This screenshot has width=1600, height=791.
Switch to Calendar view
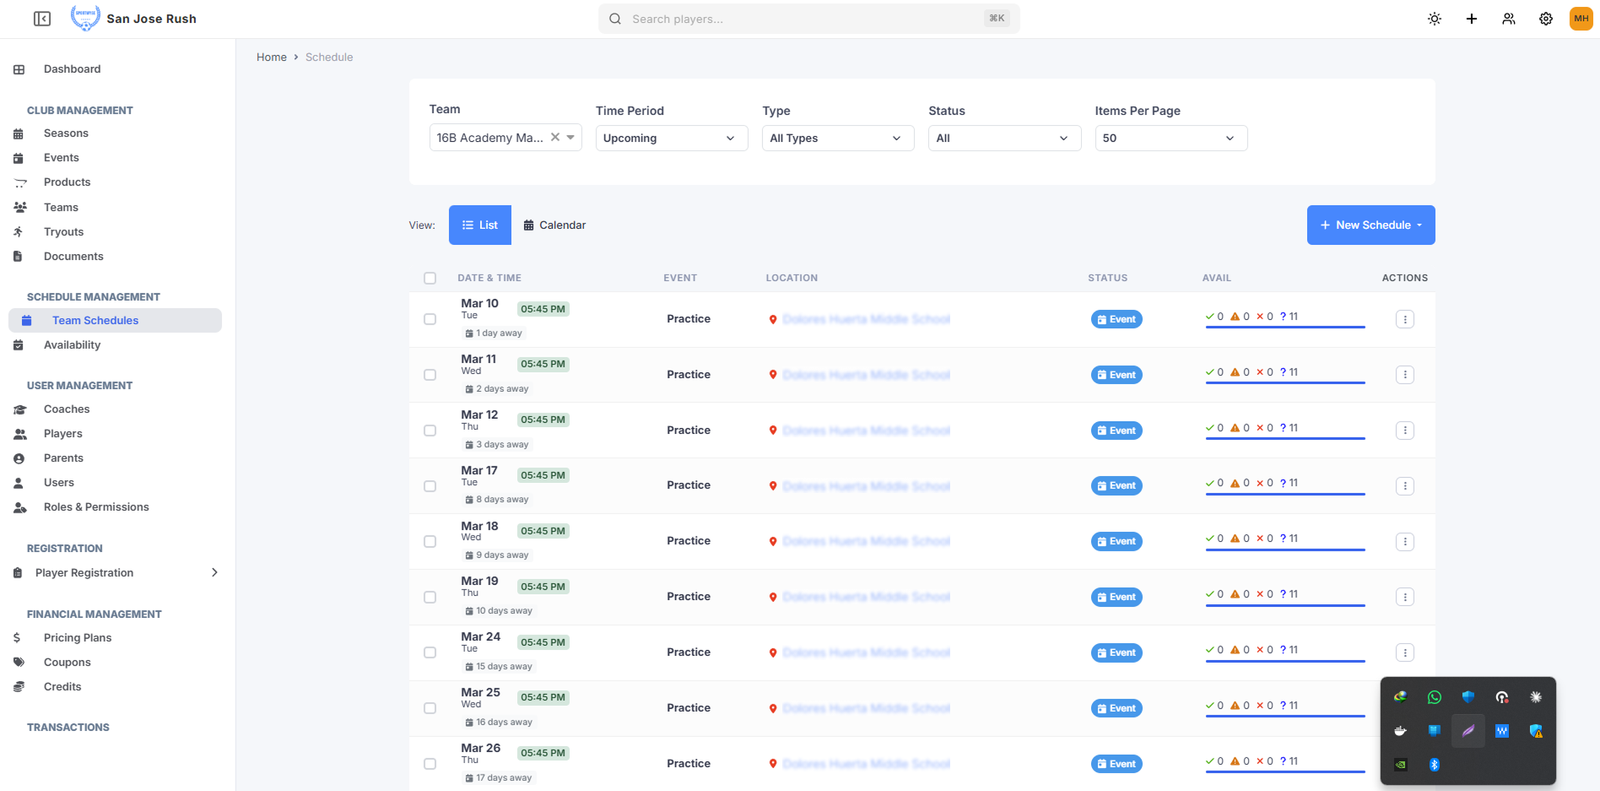(555, 225)
